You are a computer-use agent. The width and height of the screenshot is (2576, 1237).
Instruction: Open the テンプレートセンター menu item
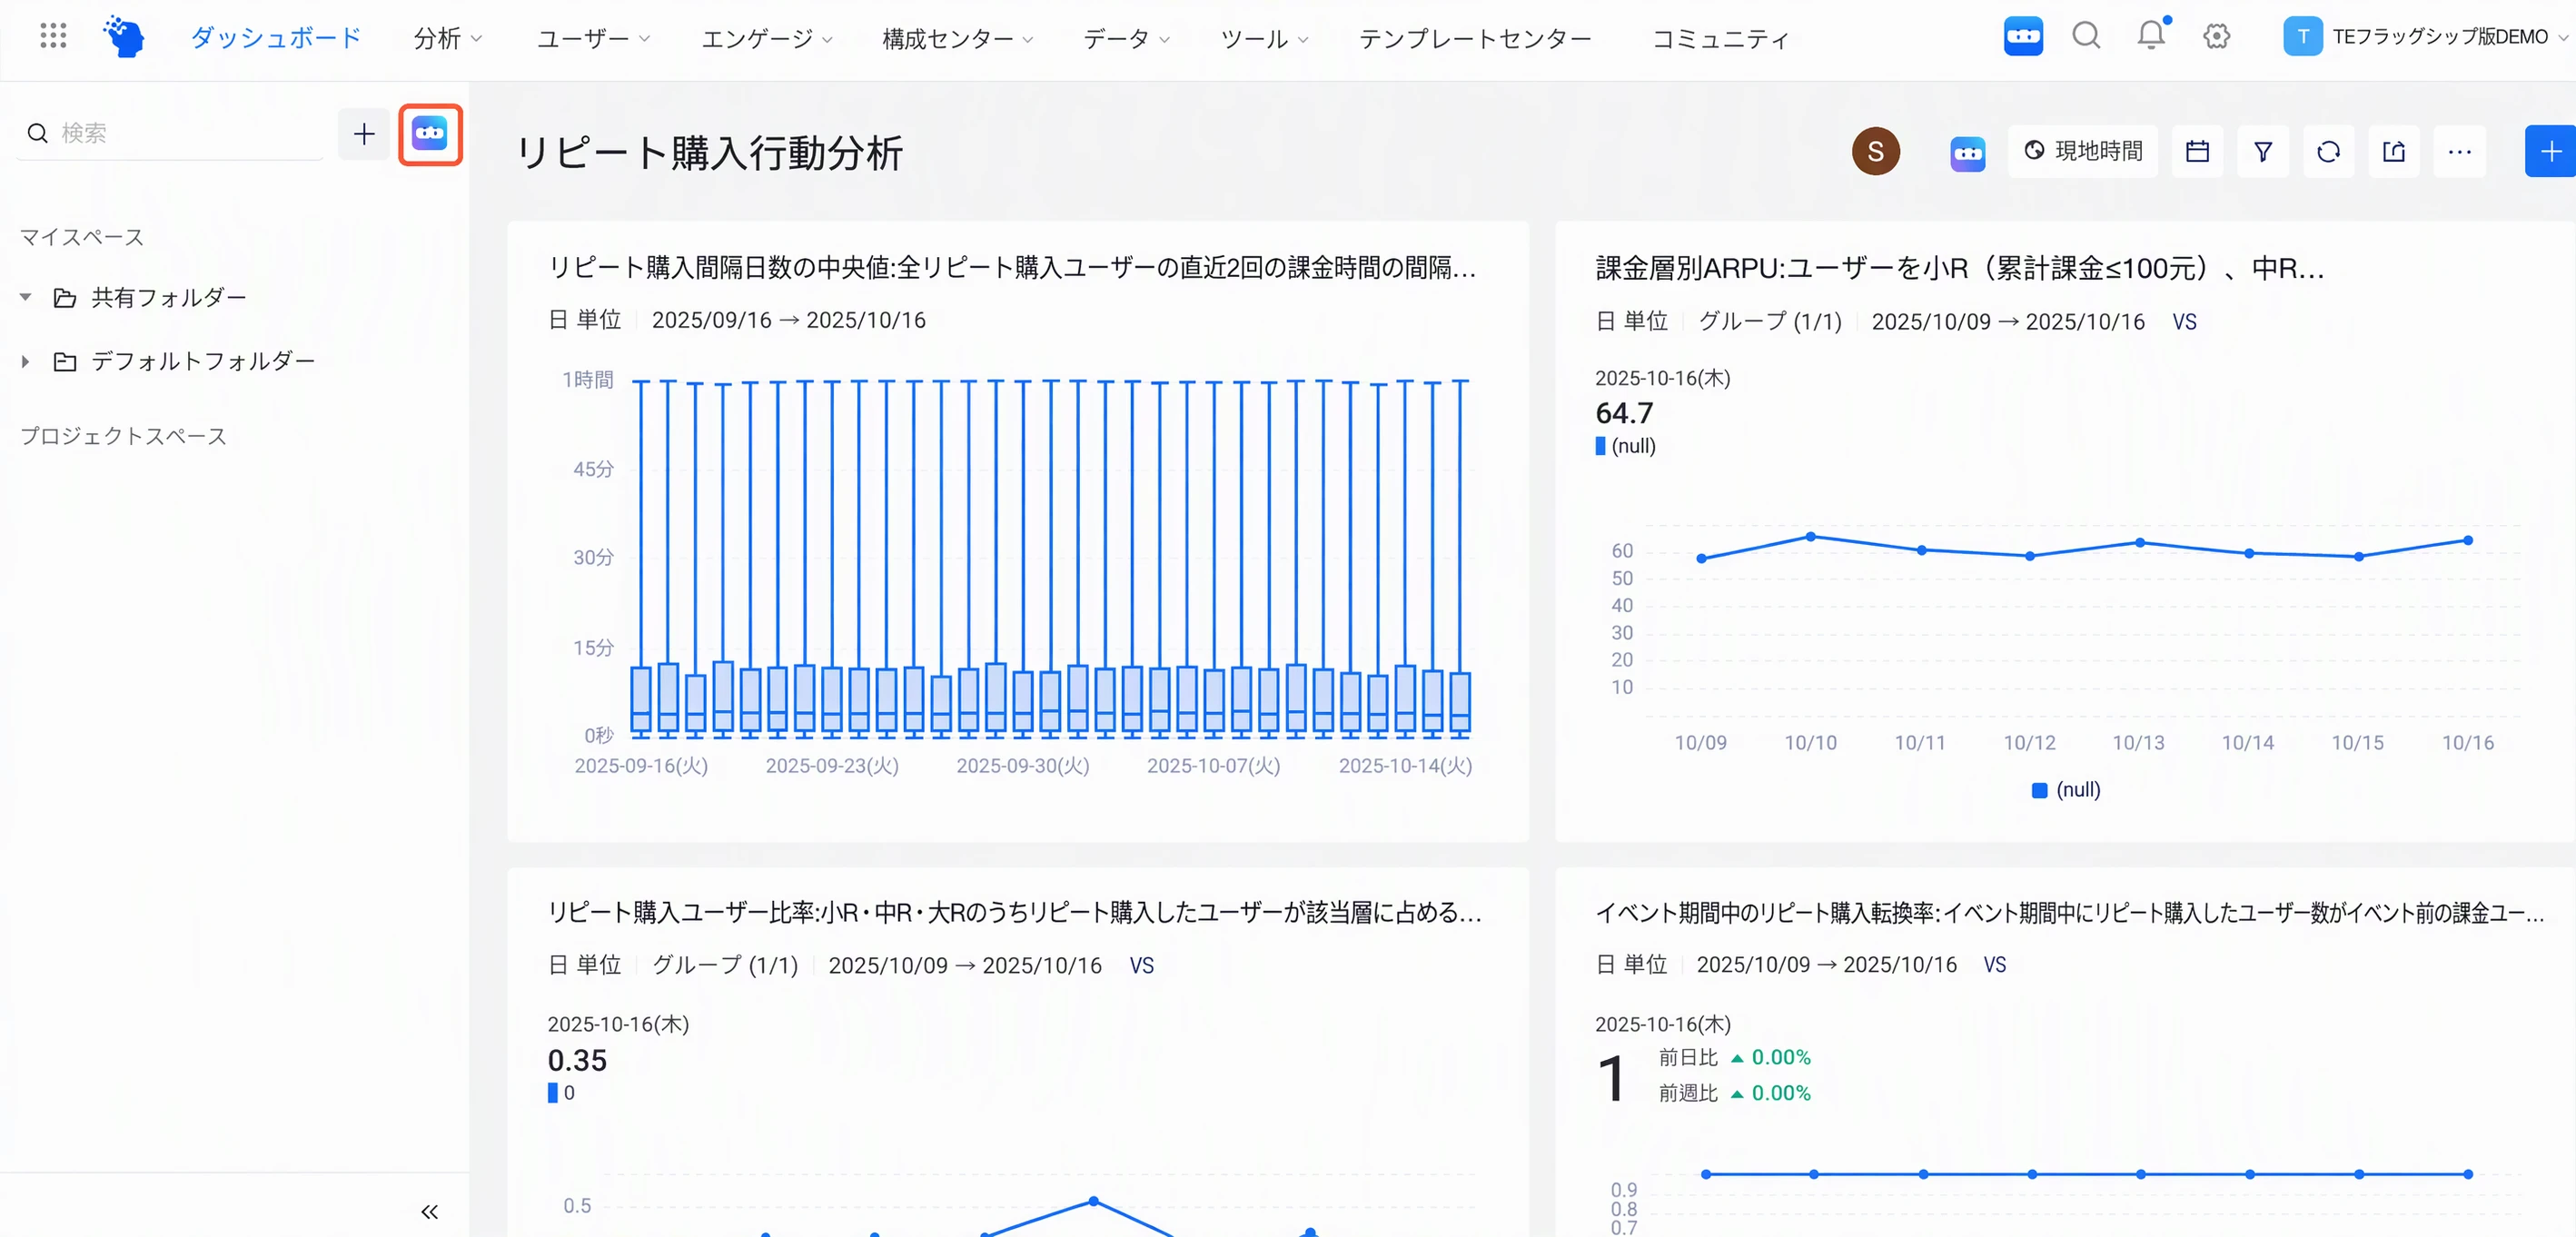1475,38
